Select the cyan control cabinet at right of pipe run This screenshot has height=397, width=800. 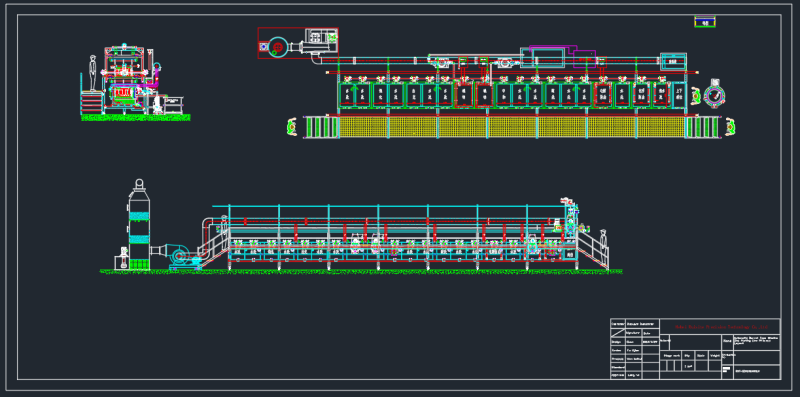(673, 61)
